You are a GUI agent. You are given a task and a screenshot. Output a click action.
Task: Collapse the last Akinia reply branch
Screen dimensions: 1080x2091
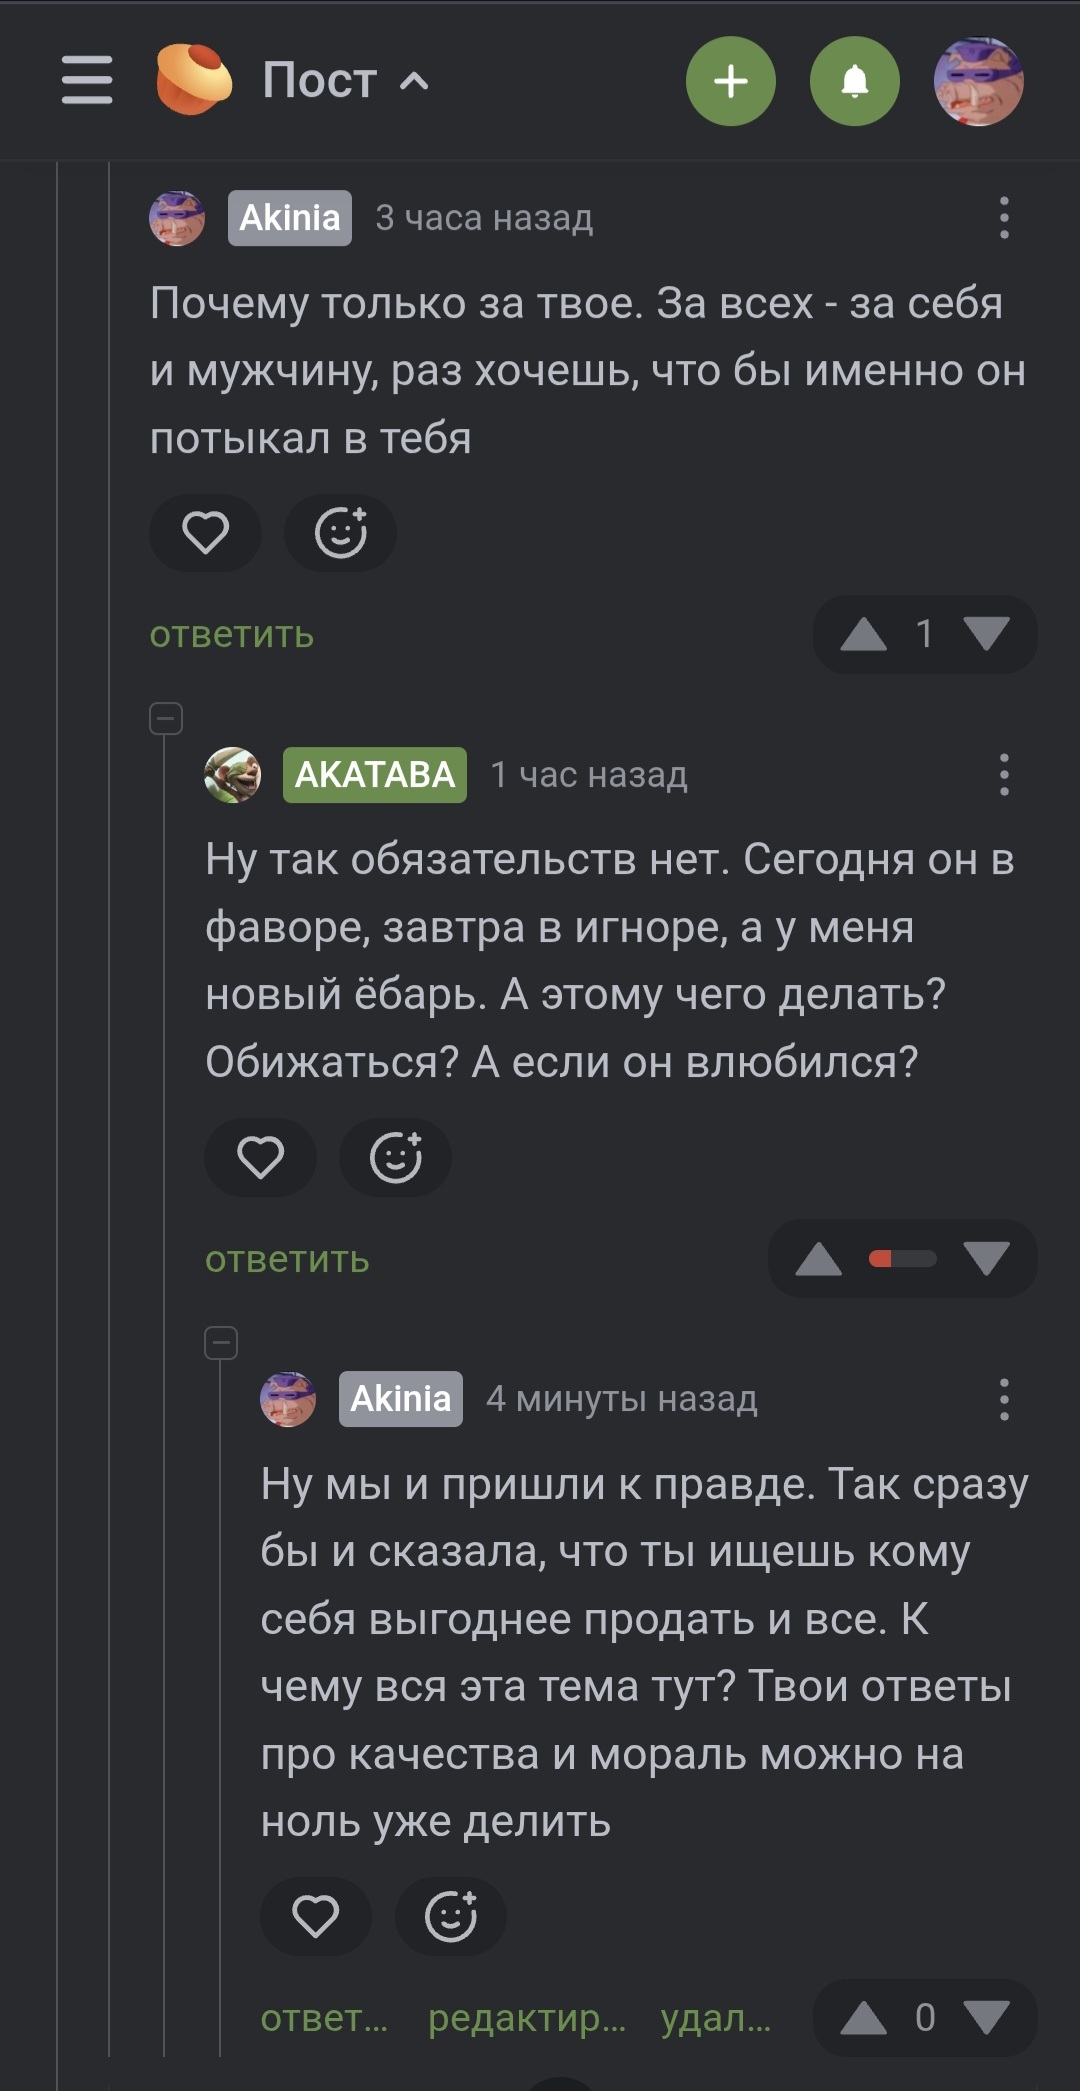coord(221,1342)
